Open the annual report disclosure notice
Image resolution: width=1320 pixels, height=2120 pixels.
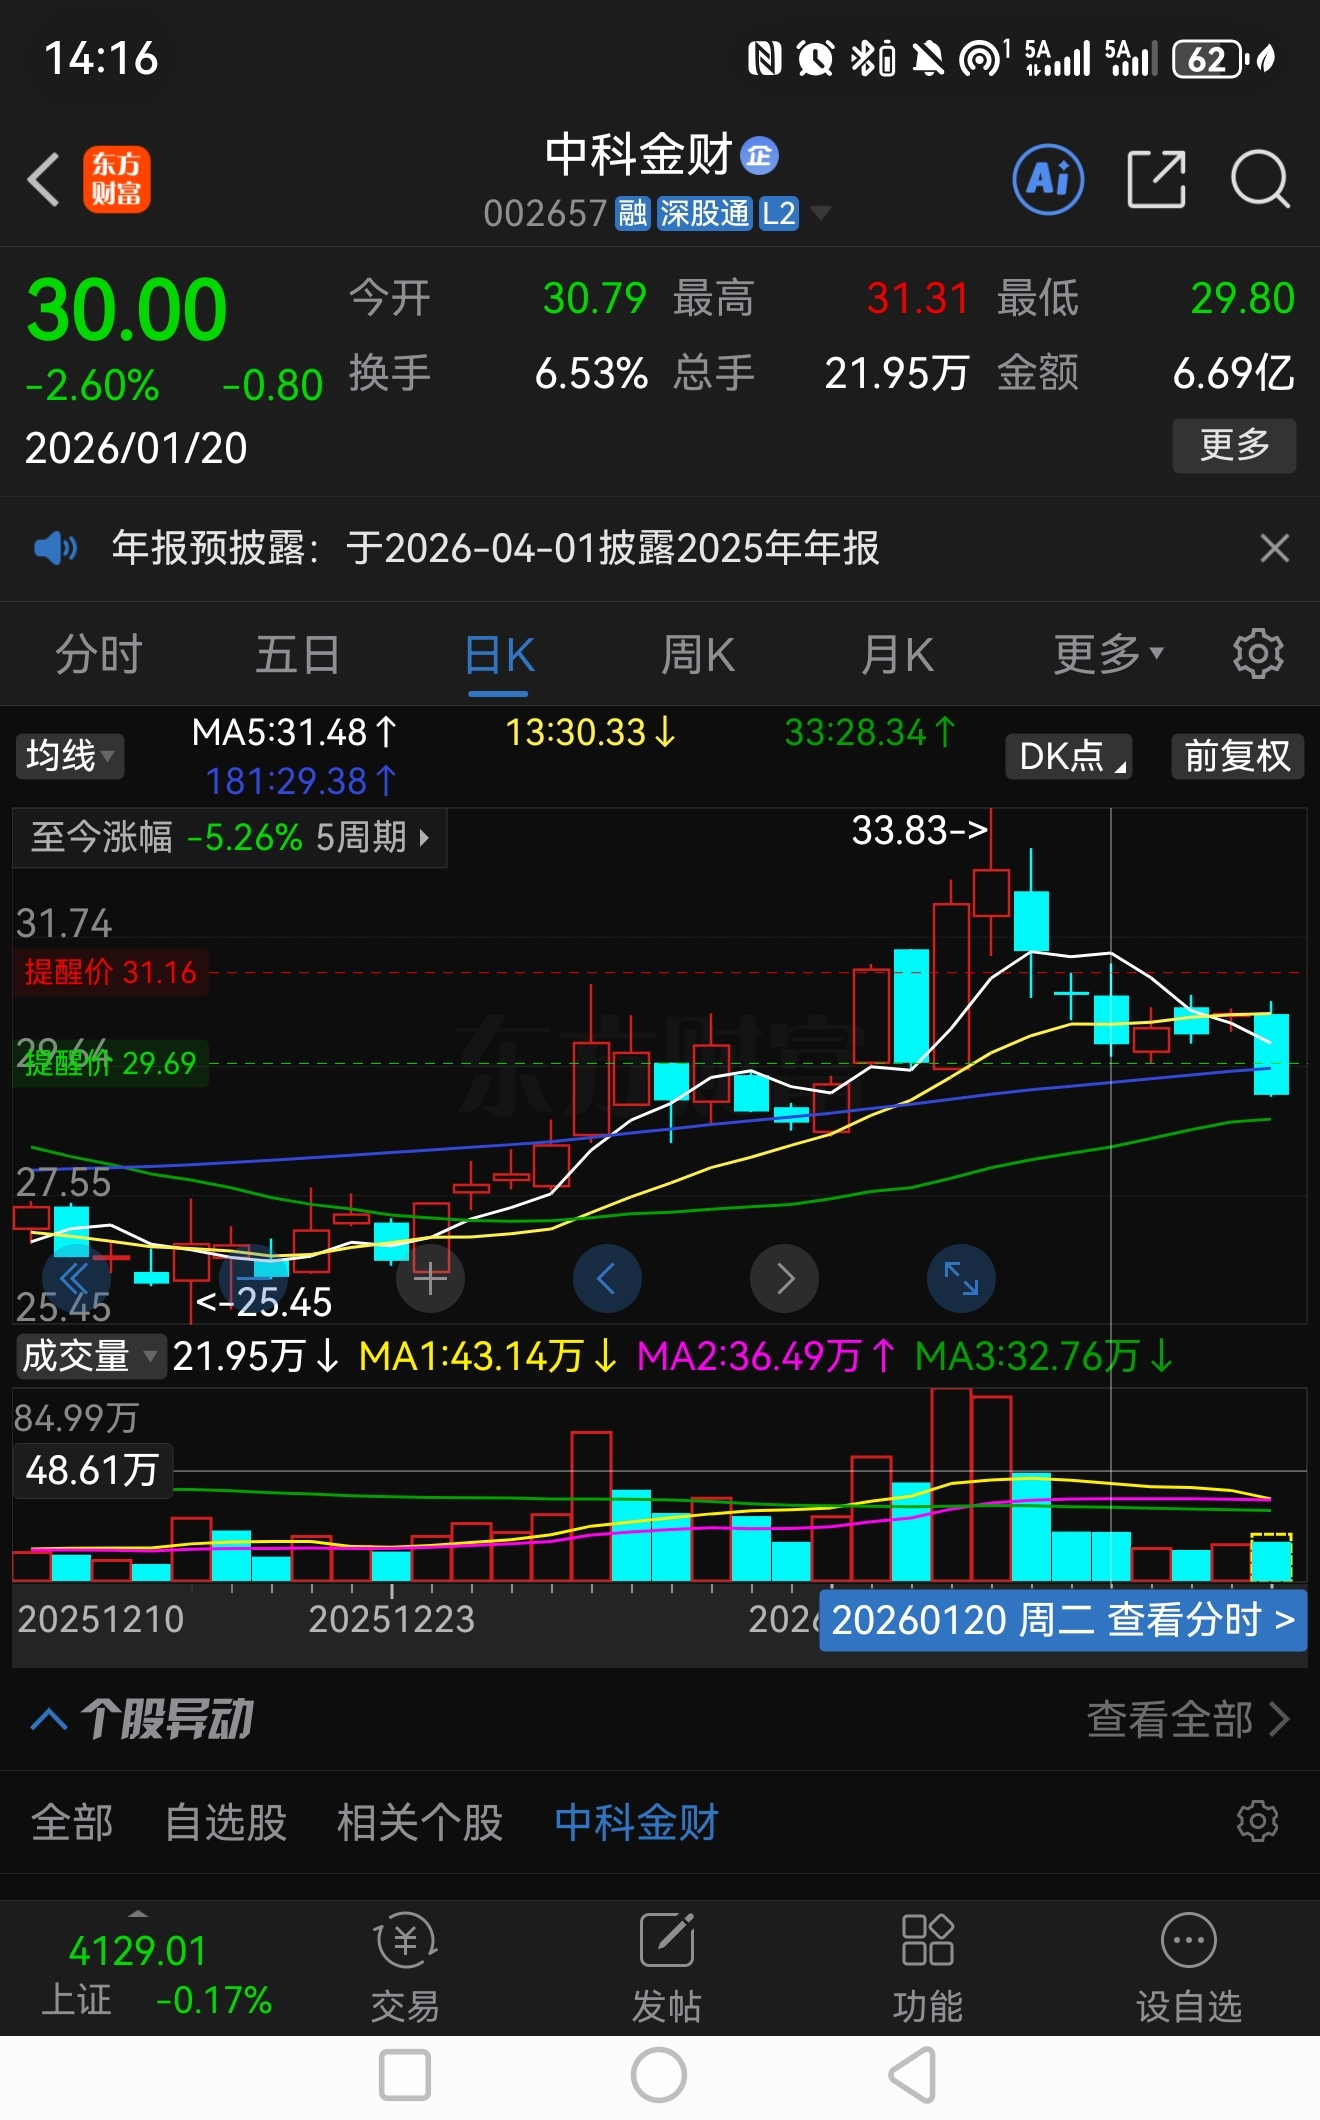495,548
